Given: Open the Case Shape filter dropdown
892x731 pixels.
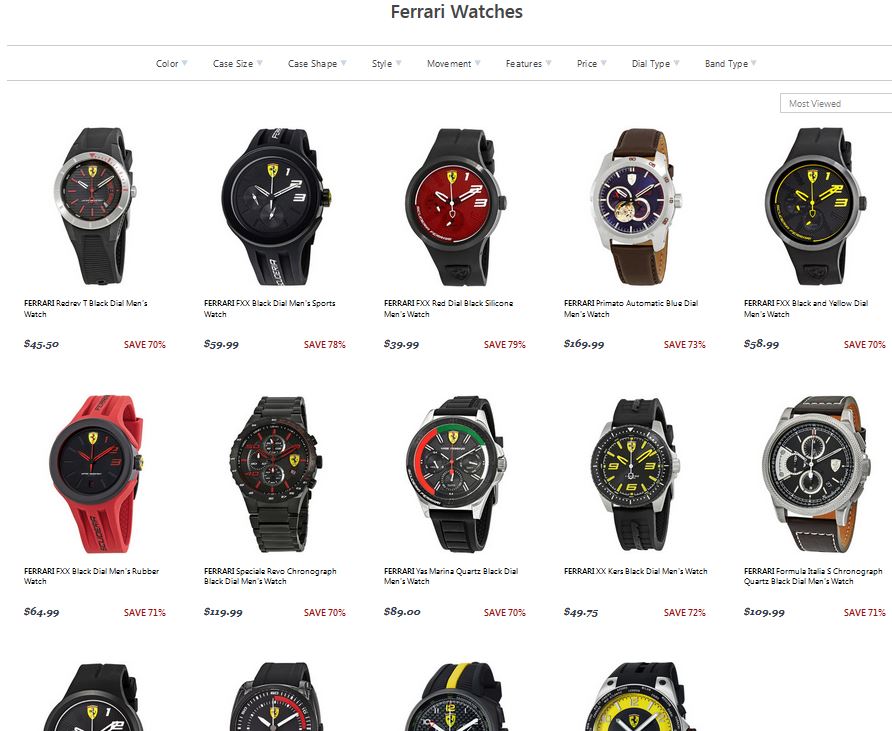Looking at the screenshot, I should click(x=317, y=64).
